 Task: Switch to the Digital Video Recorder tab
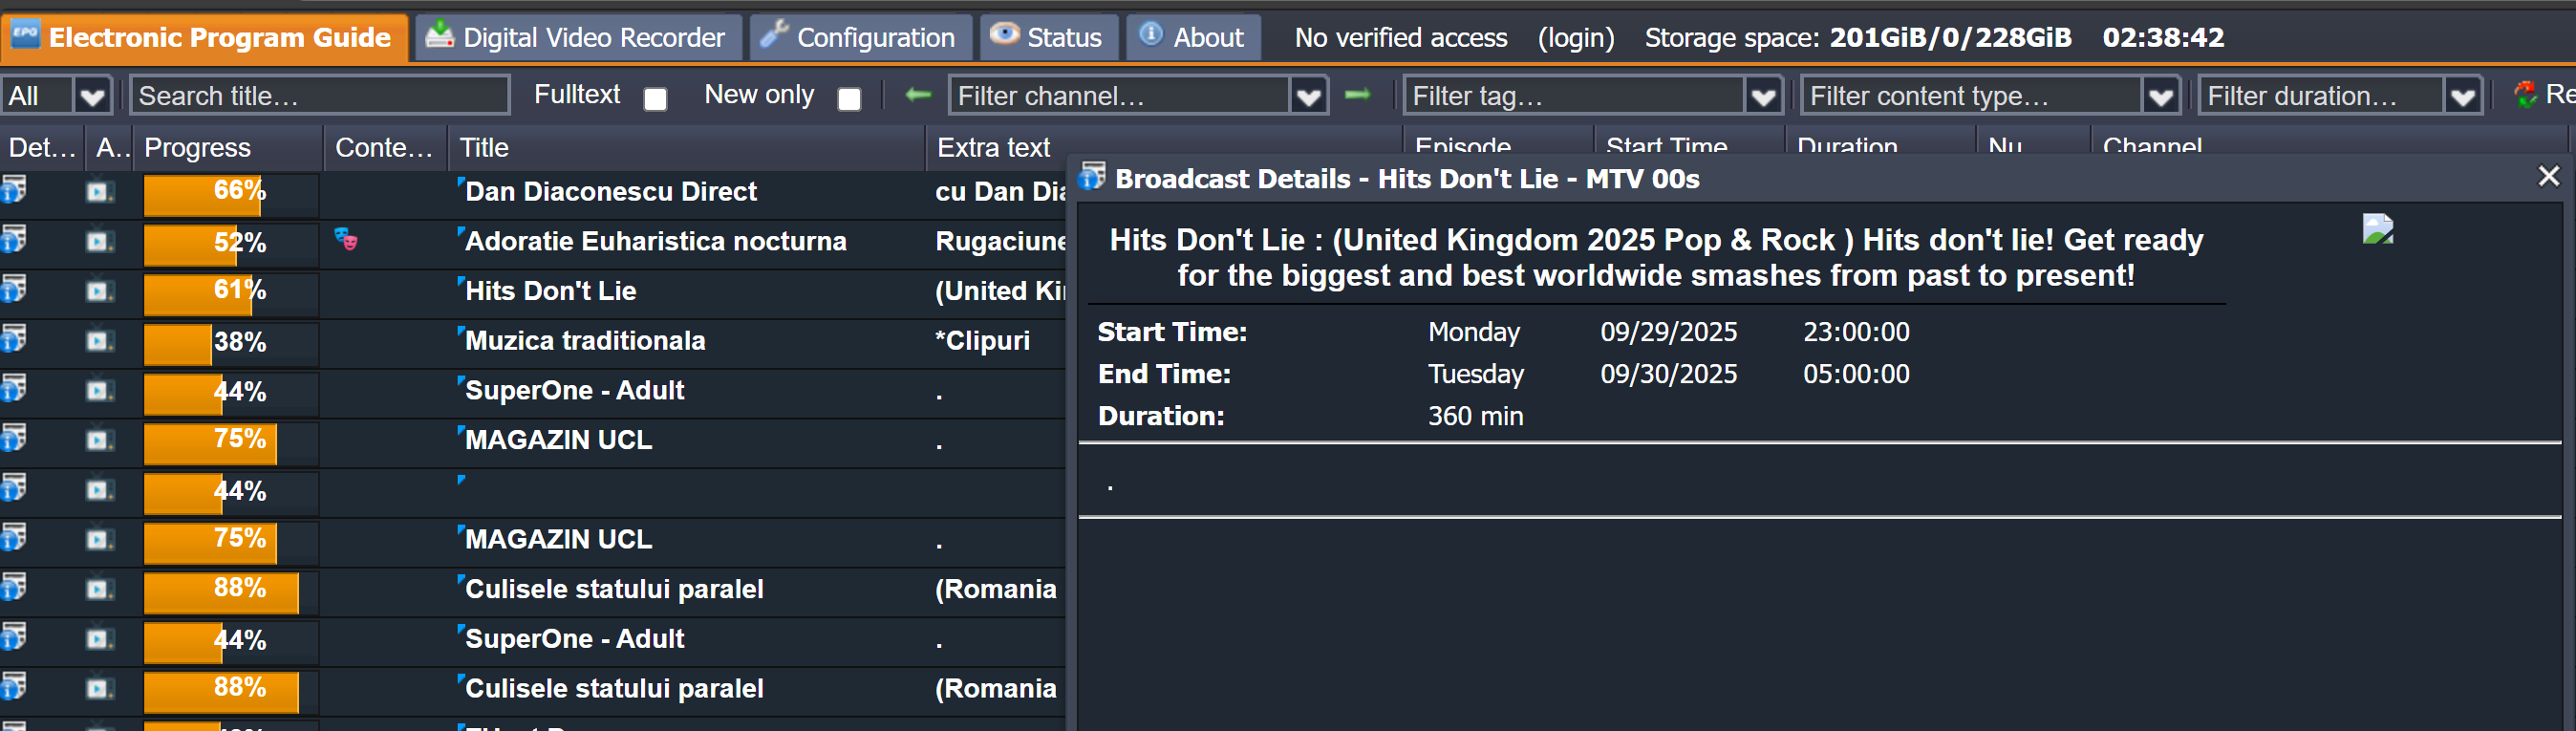tap(576, 38)
